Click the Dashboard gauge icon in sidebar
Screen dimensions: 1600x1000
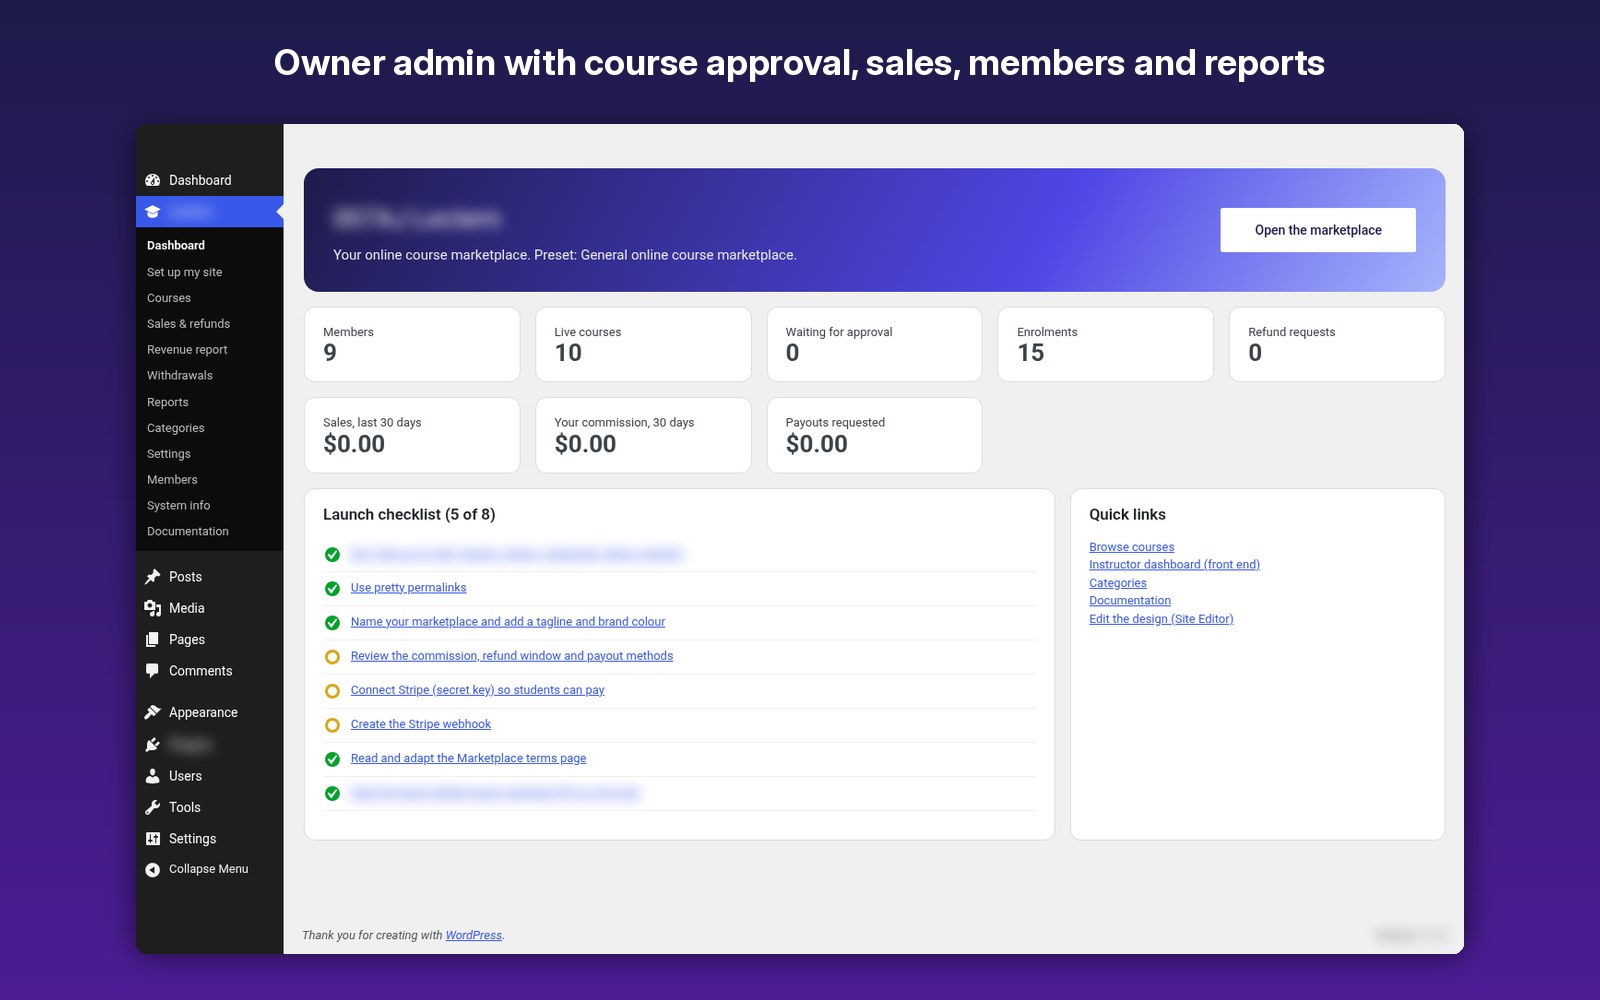point(153,180)
